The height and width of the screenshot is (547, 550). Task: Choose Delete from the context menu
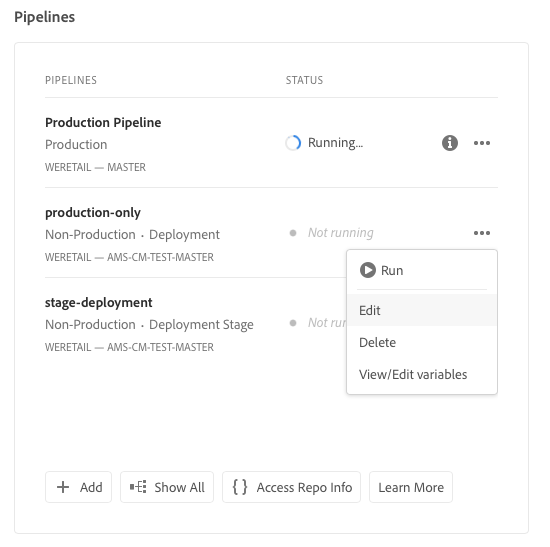[x=422, y=342]
